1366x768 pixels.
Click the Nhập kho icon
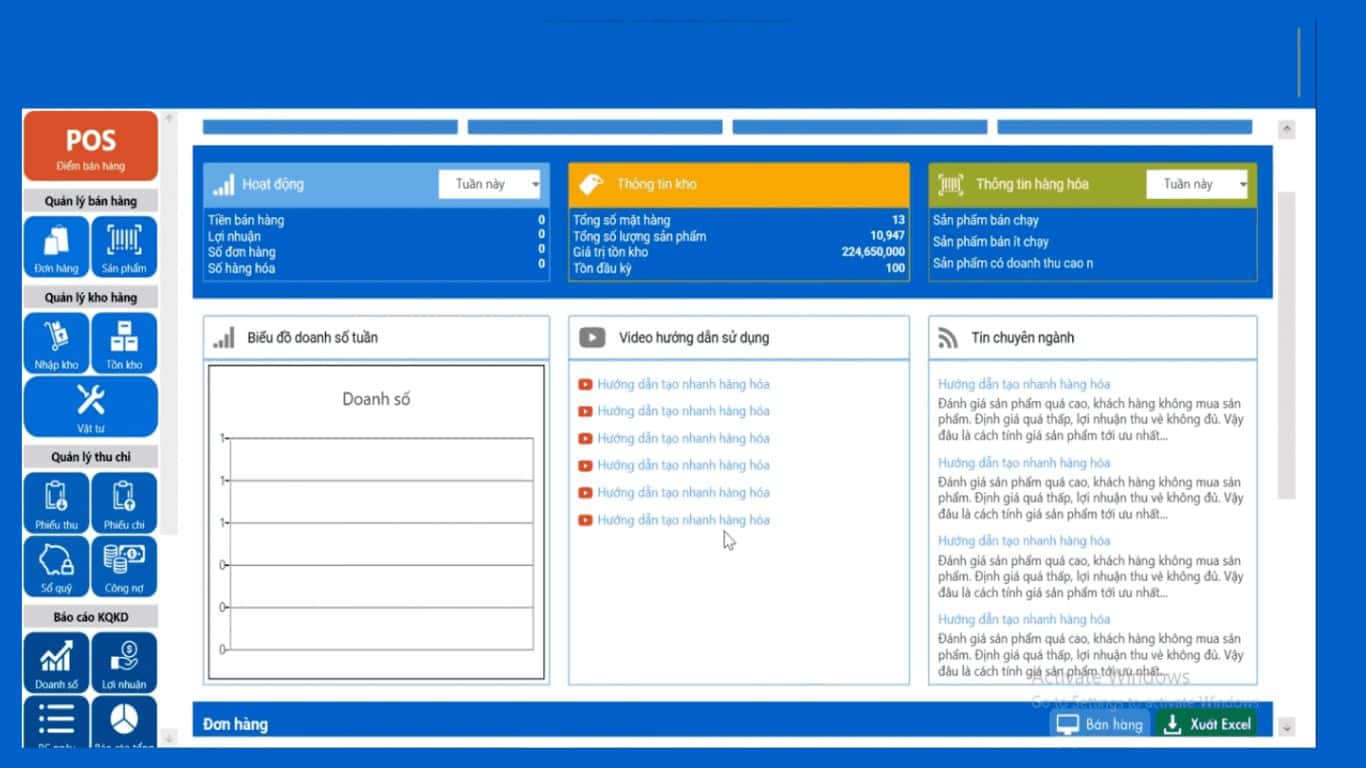click(56, 343)
